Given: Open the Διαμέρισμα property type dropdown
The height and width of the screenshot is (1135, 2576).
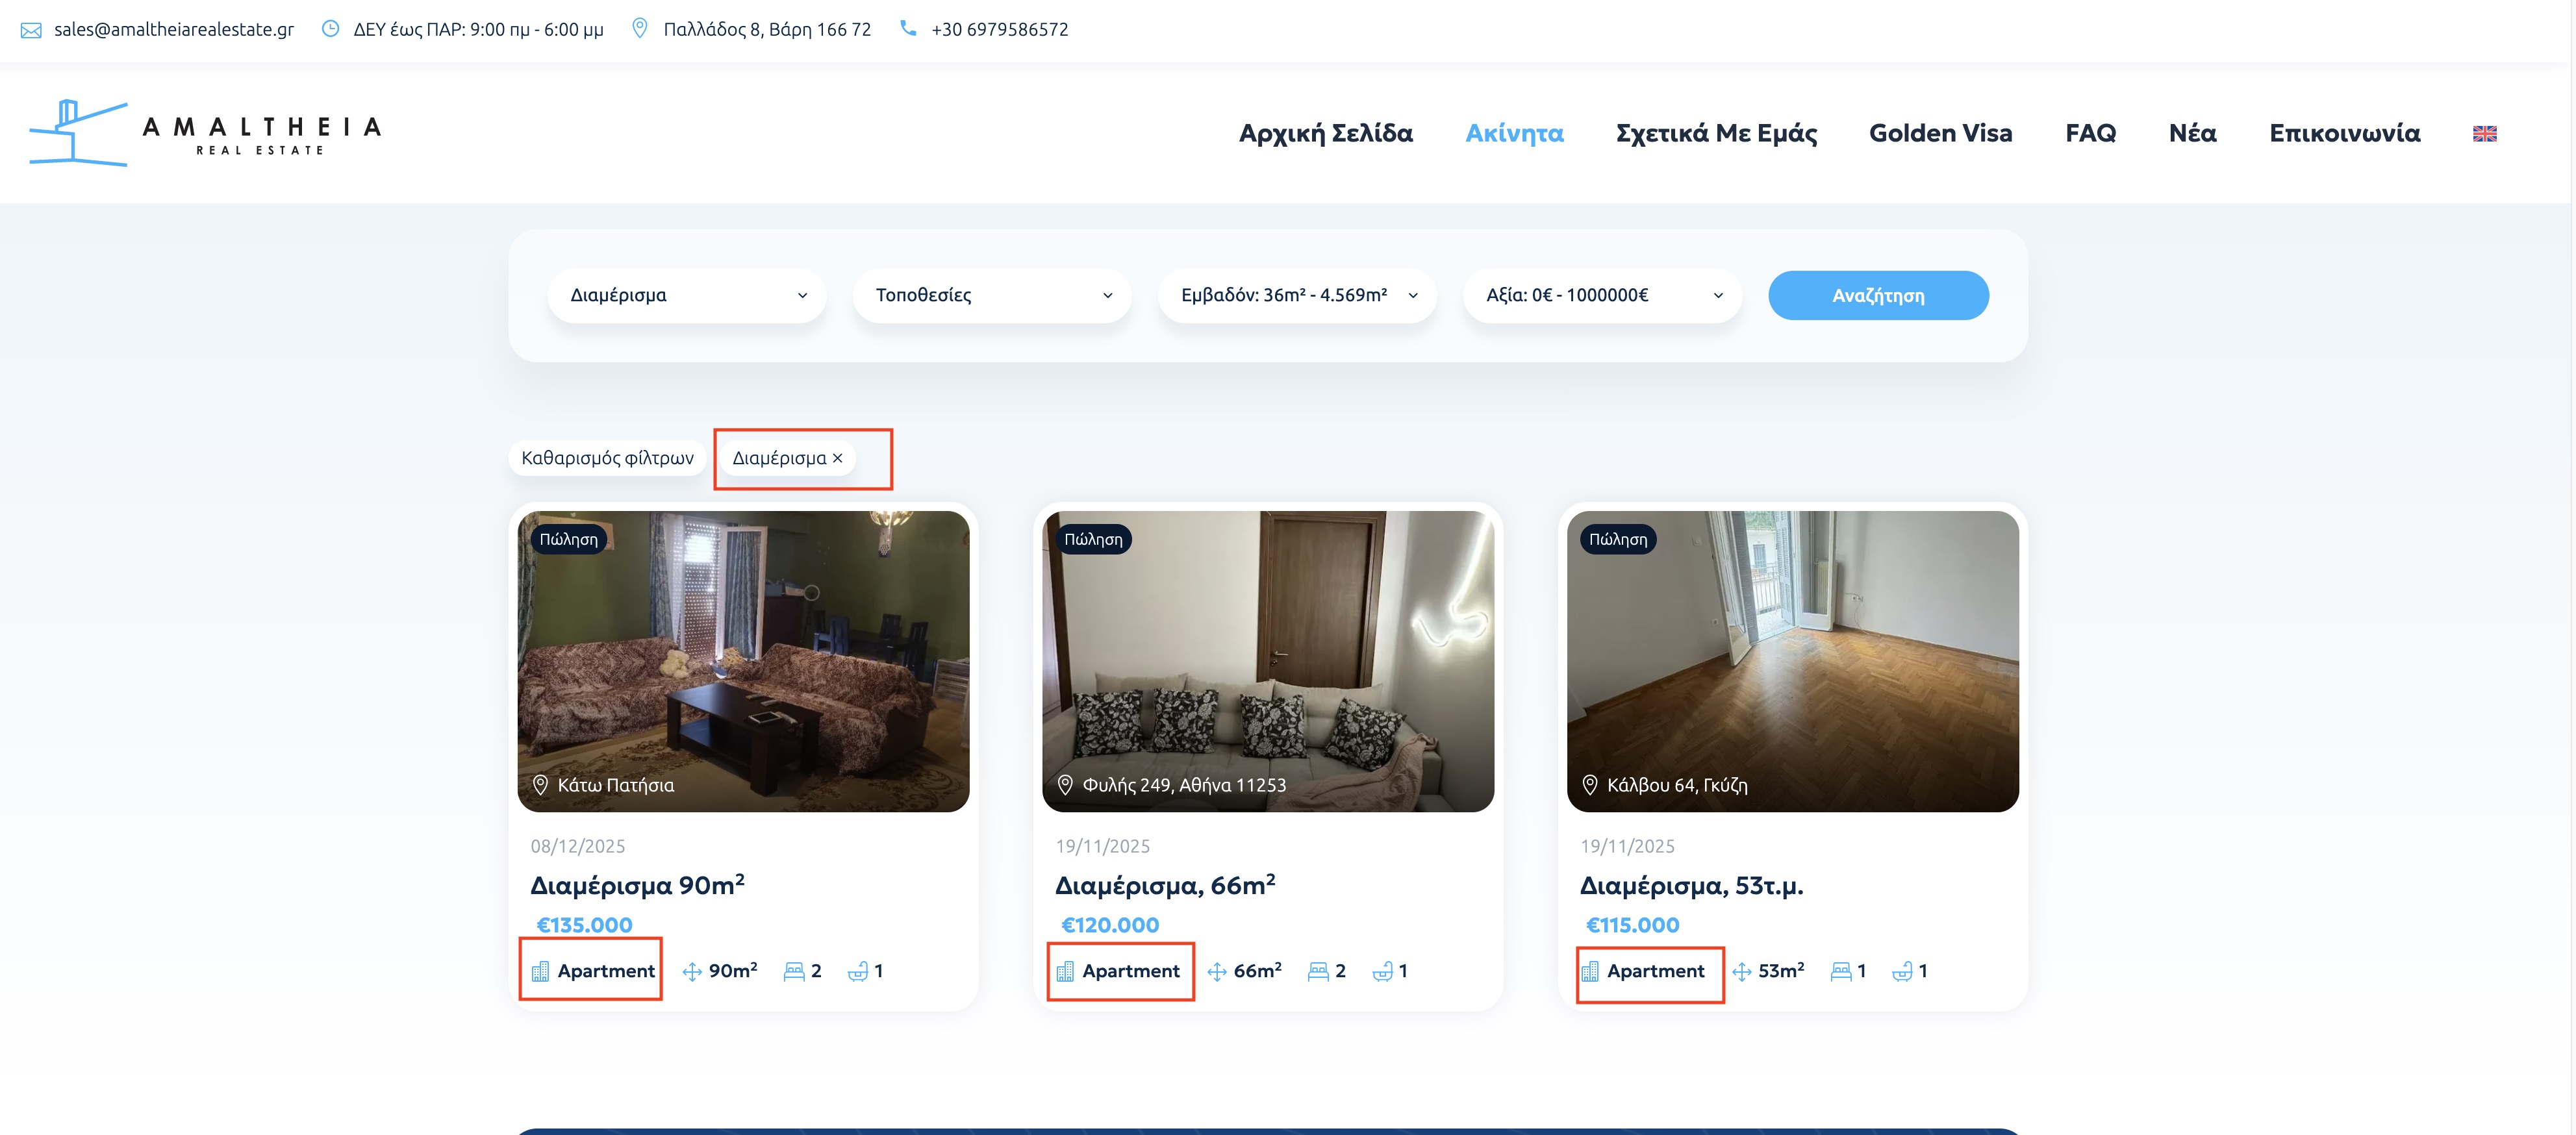Looking at the screenshot, I should coord(687,295).
